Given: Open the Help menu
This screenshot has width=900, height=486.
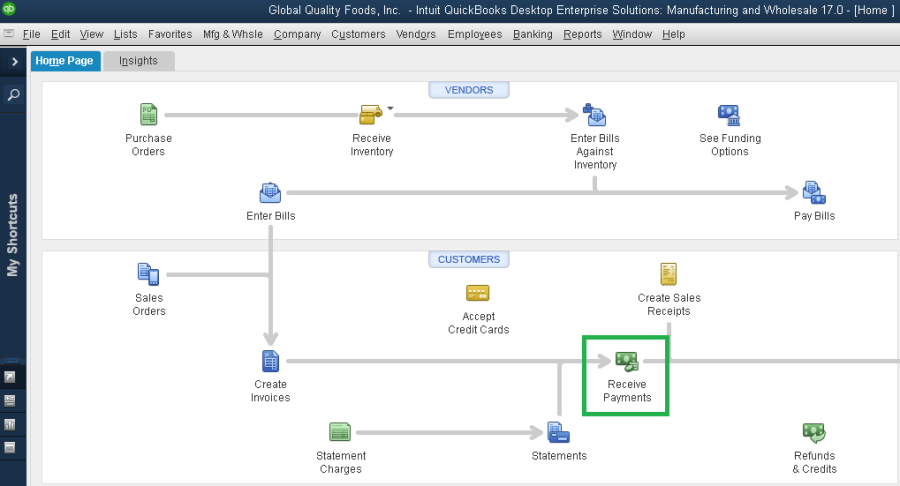Looking at the screenshot, I should pyautogui.click(x=673, y=34).
